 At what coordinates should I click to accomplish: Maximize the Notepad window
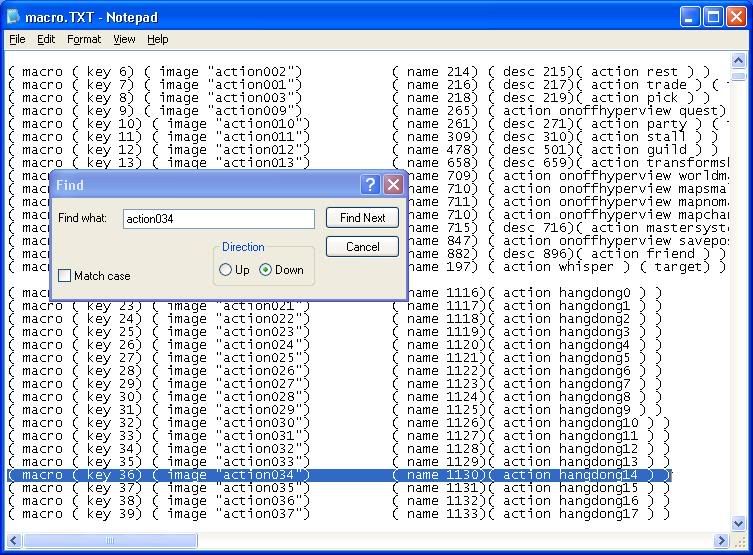713,17
